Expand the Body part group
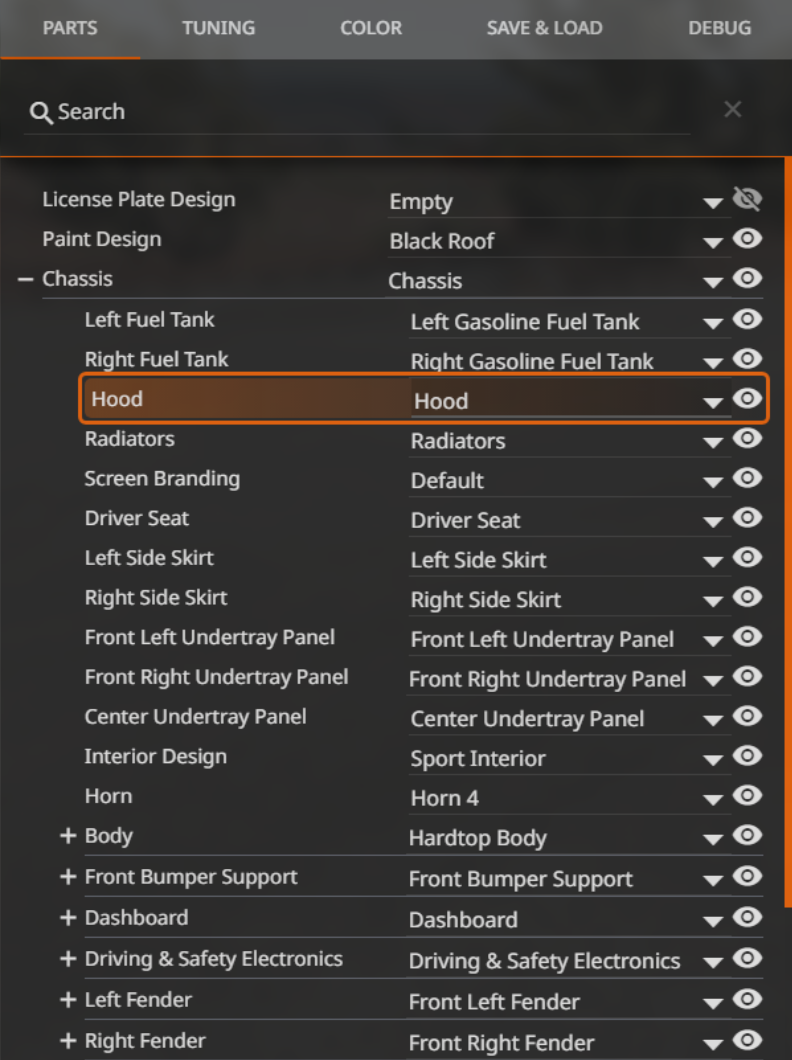Image resolution: width=792 pixels, height=1060 pixels. pos(68,836)
